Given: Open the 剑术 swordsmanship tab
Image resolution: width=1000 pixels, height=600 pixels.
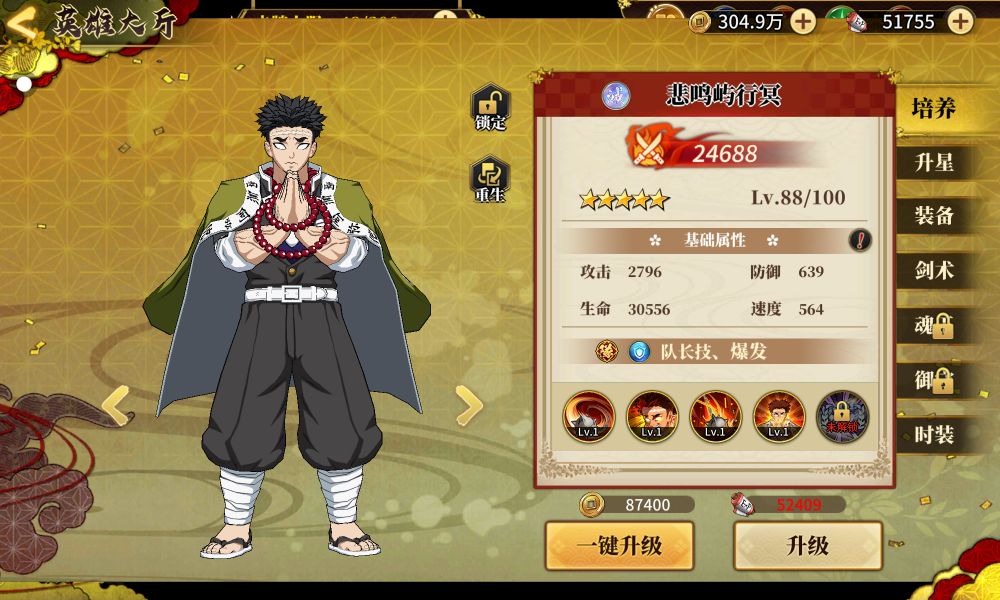Looking at the screenshot, I should pyautogui.click(x=934, y=270).
